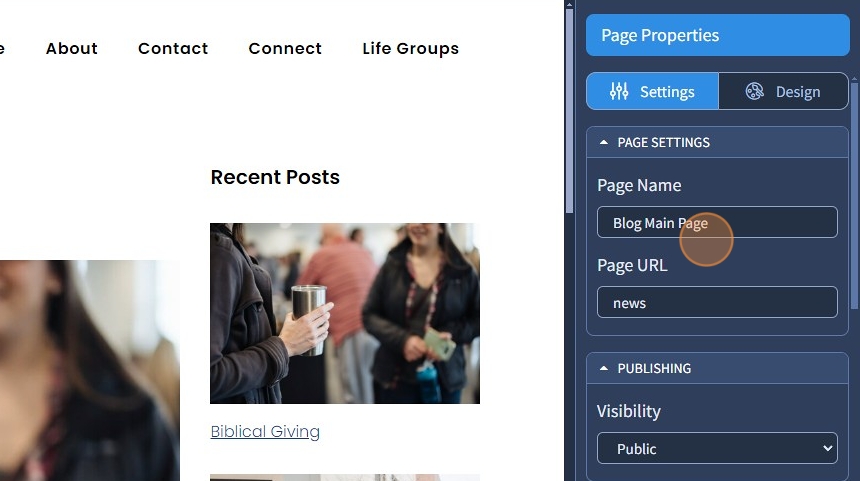
Task: Collapse the PUBLISHING section arrow
Action: click(x=604, y=368)
